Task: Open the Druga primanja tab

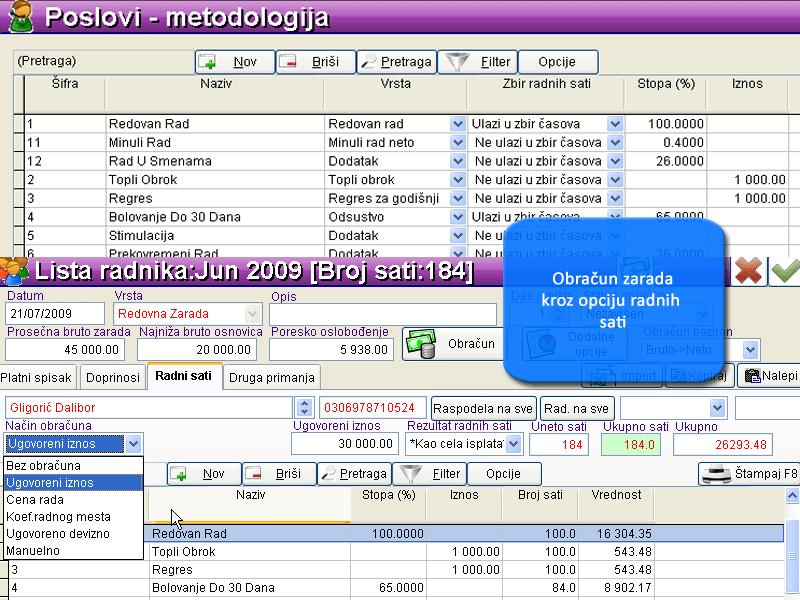Action: [272, 377]
